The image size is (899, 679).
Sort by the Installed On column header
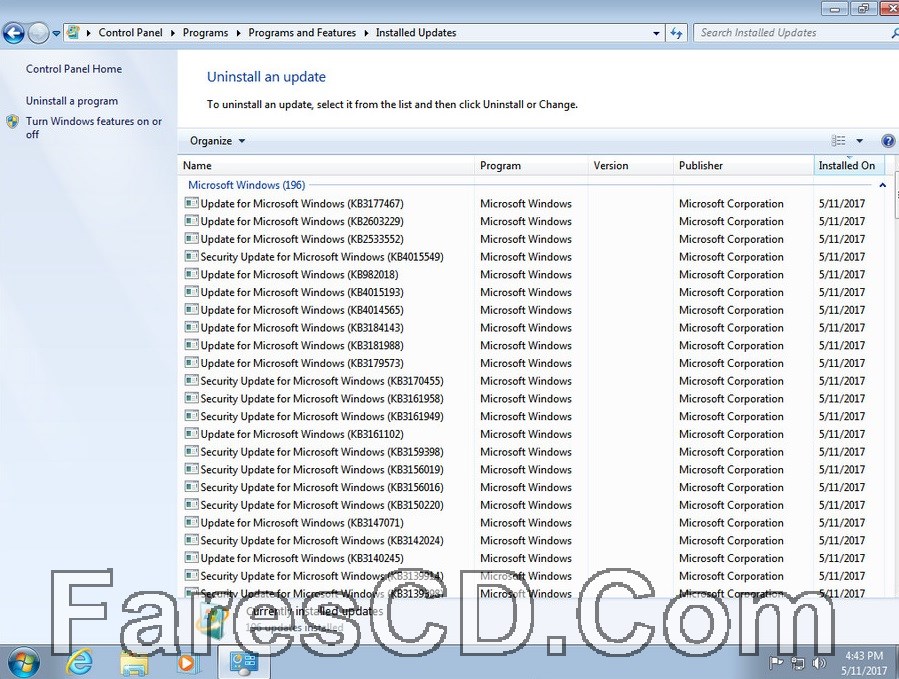849,166
